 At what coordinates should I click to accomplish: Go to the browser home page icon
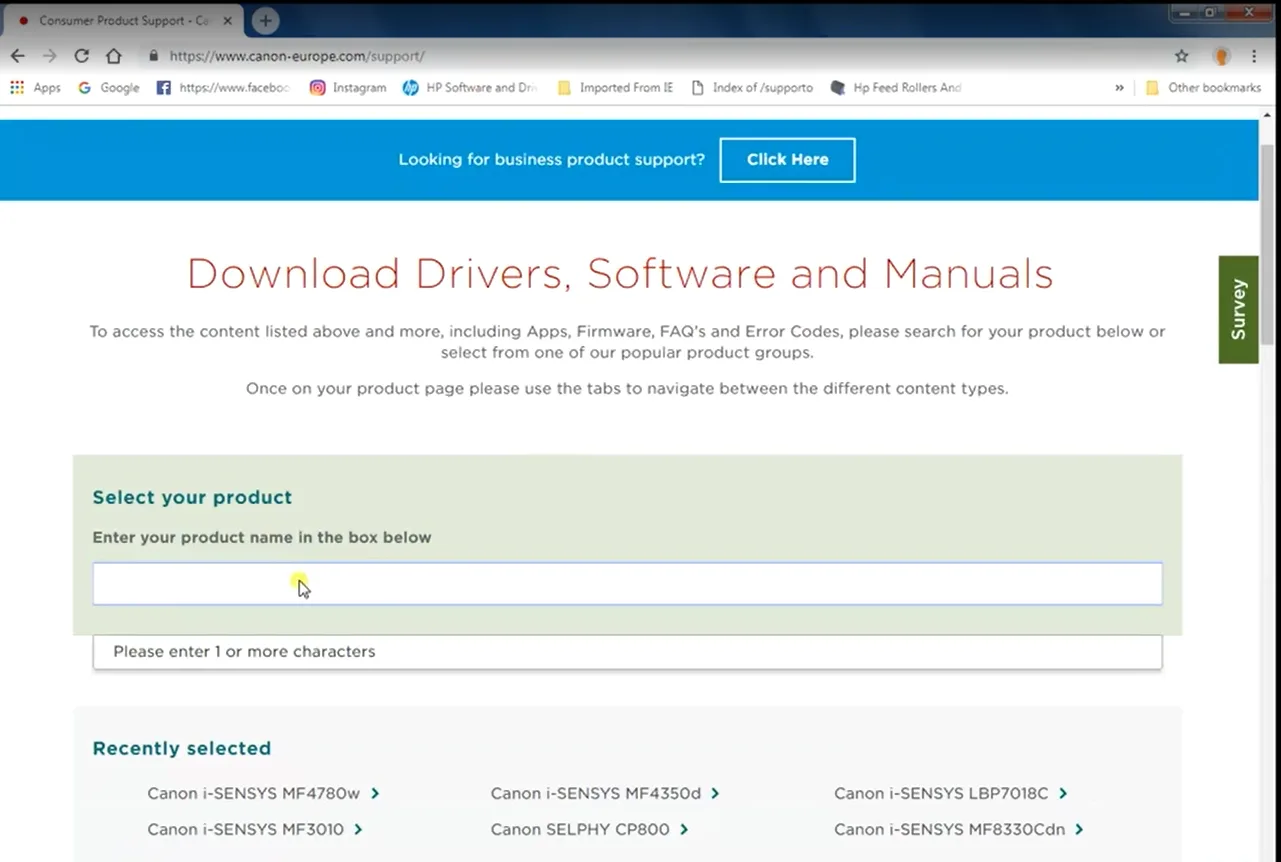point(114,56)
